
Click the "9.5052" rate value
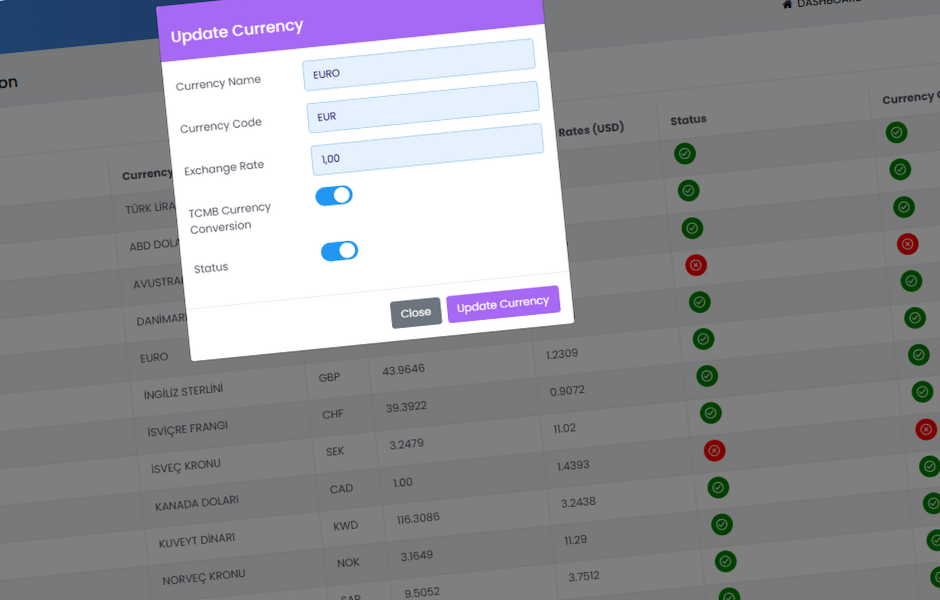pyautogui.click(x=422, y=593)
